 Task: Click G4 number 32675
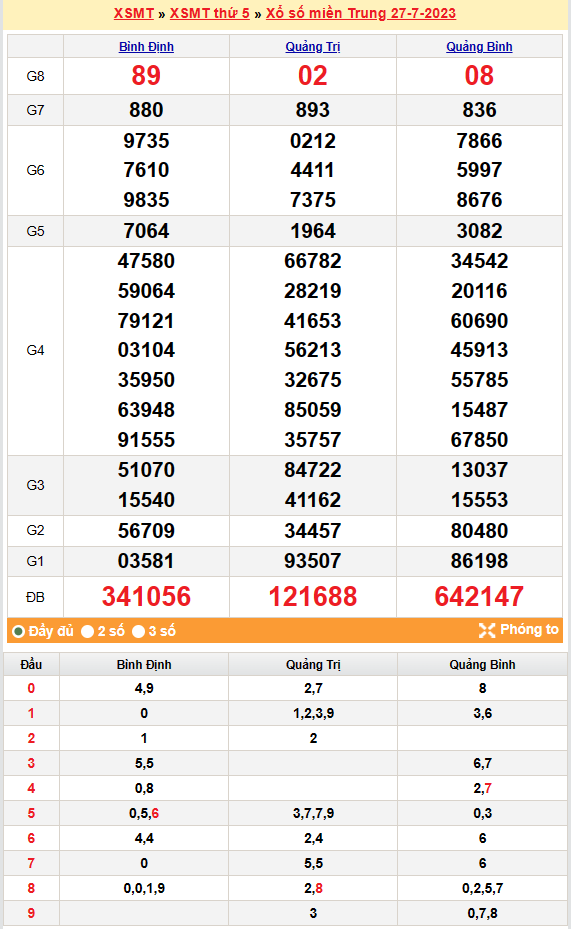point(313,380)
